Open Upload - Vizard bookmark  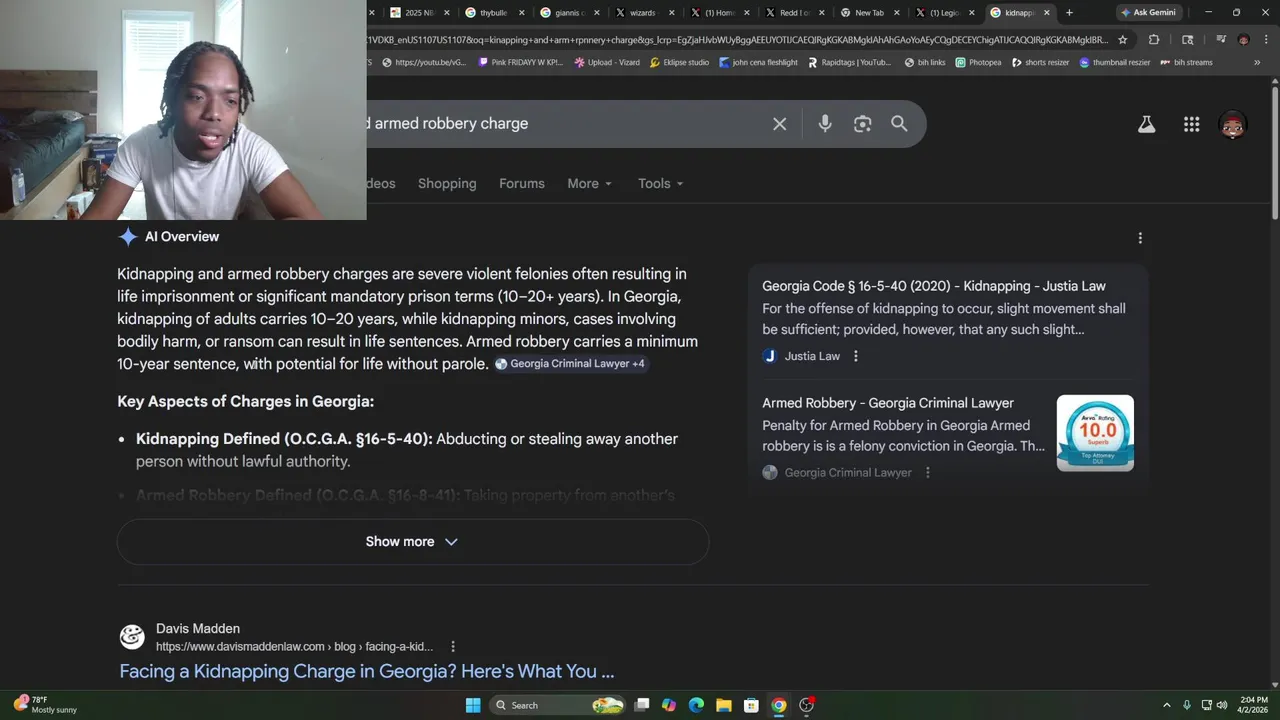pyautogui.click(x=607, y=62)
